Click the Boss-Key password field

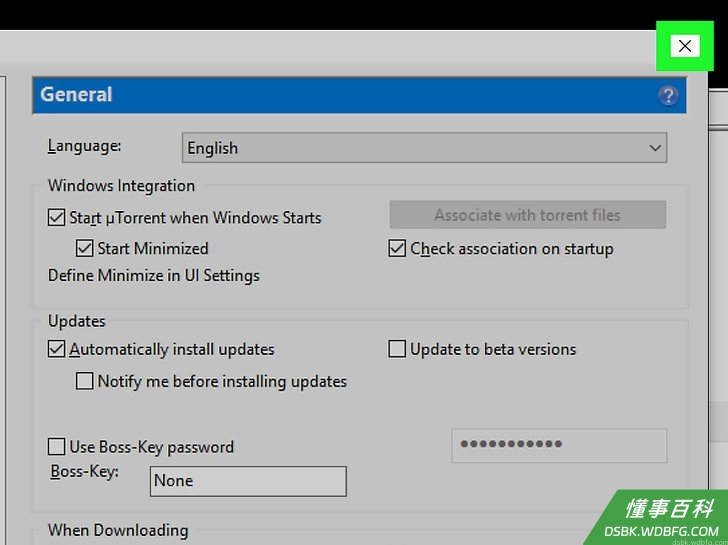tap(559, 446)
